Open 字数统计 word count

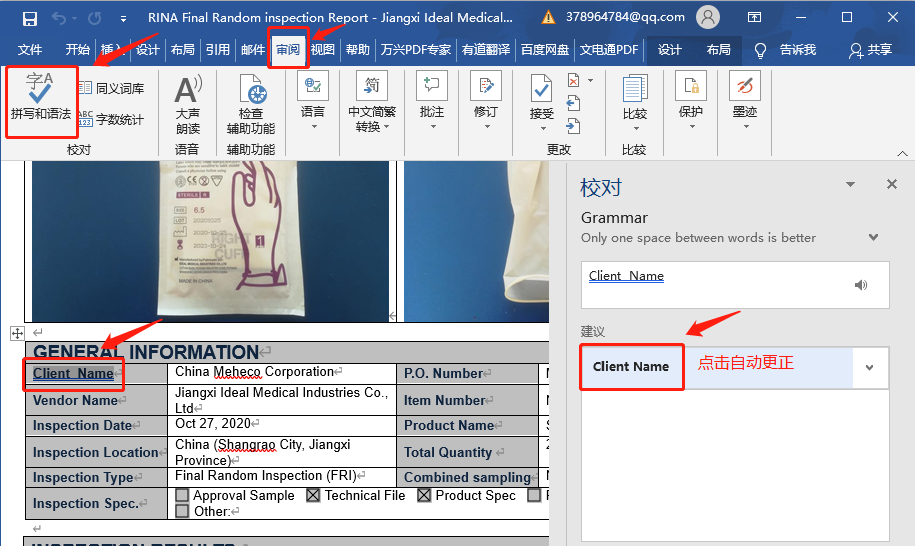point(111,120)
